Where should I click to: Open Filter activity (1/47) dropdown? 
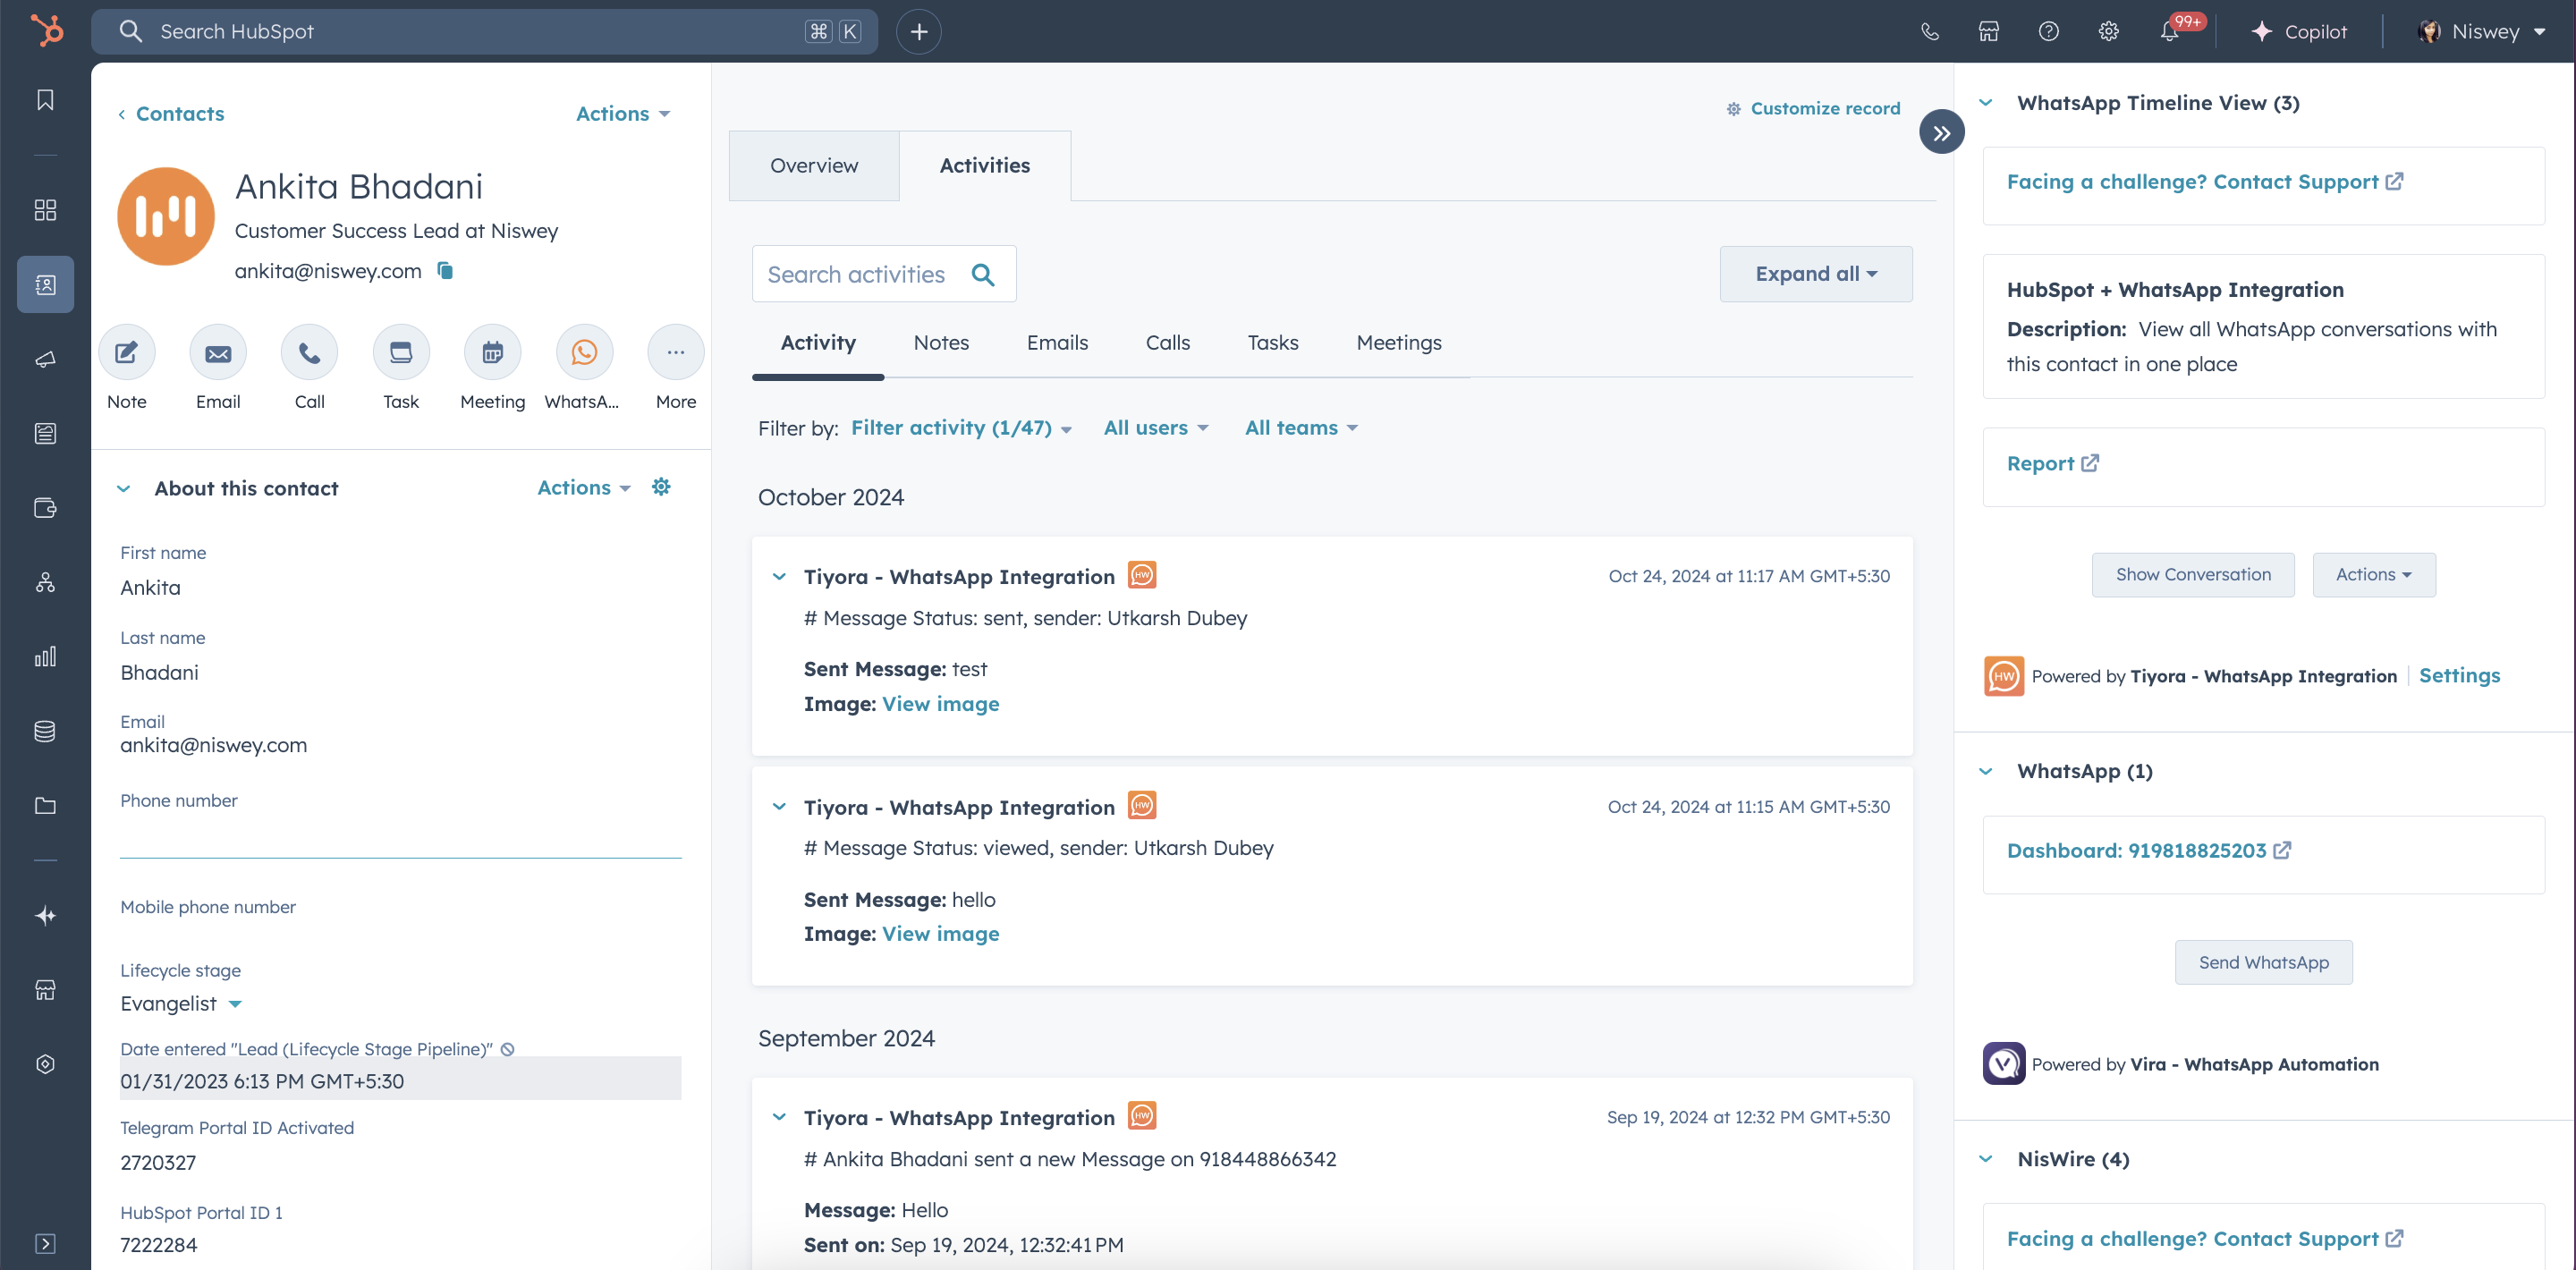tap(961, 428)
